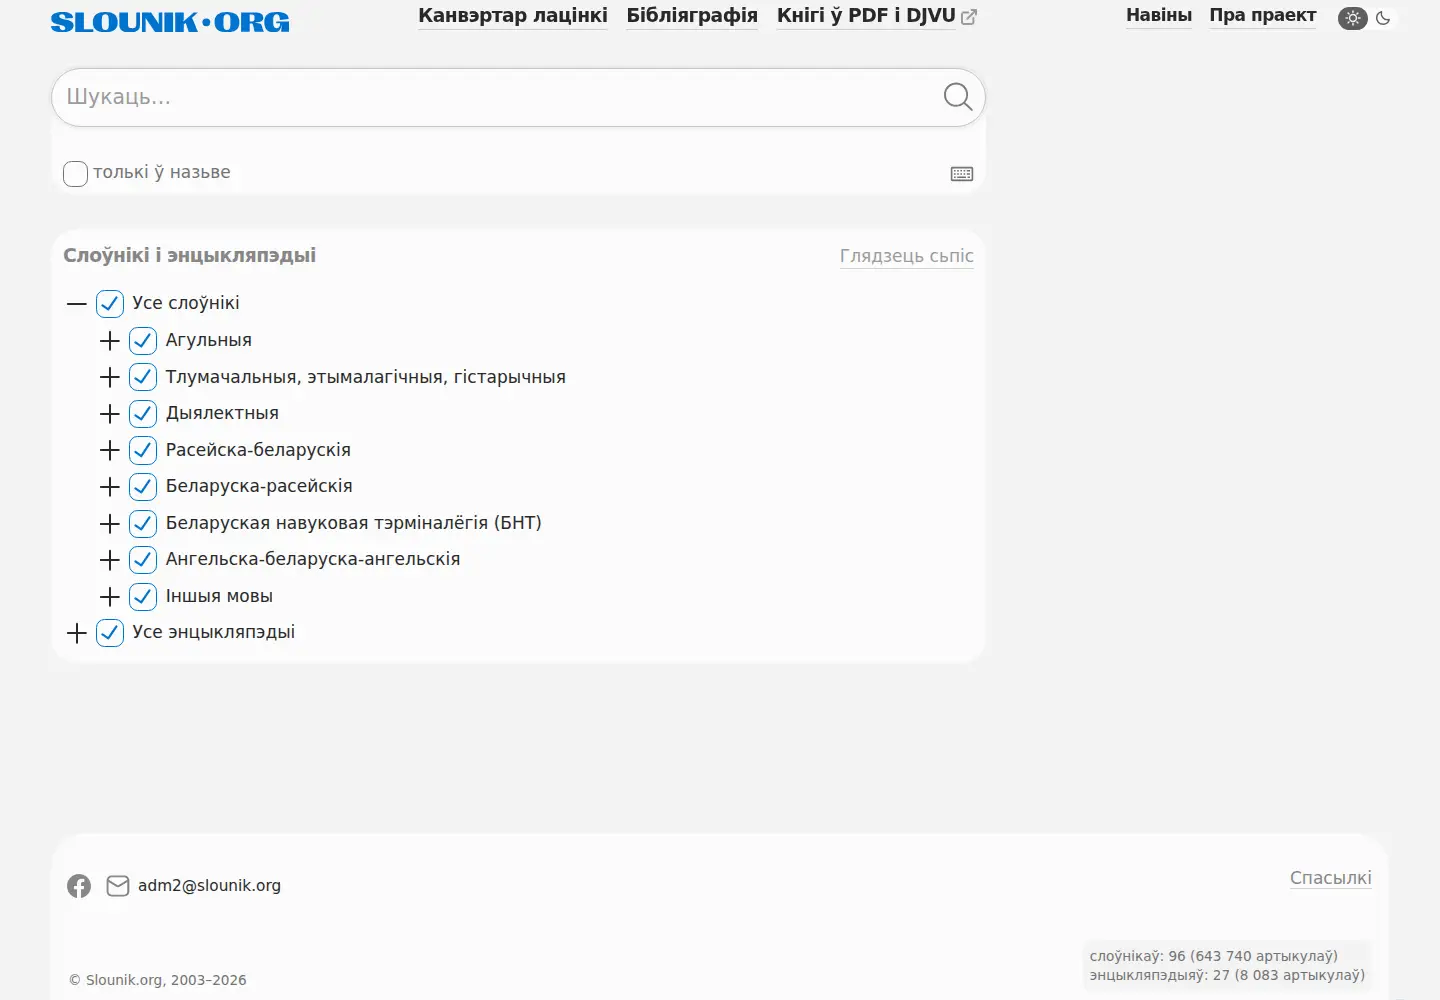This screenshot has height=1000, width=1440.
Task: Click external link icon next to DJVU
Action: coord(969,17)
